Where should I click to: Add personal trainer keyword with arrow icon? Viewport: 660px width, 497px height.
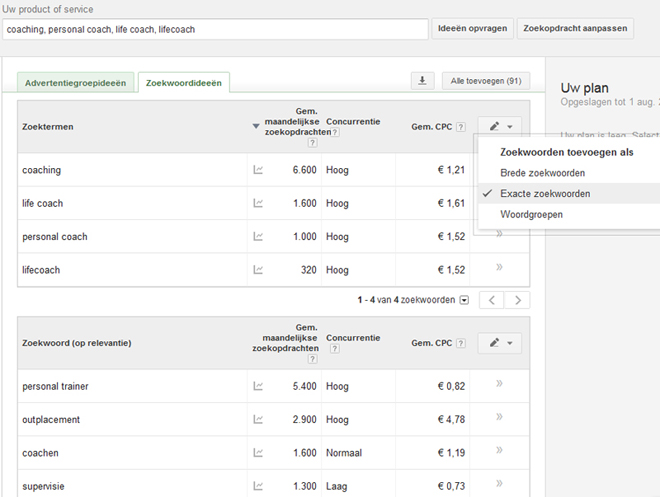click(x=499, y=383)
